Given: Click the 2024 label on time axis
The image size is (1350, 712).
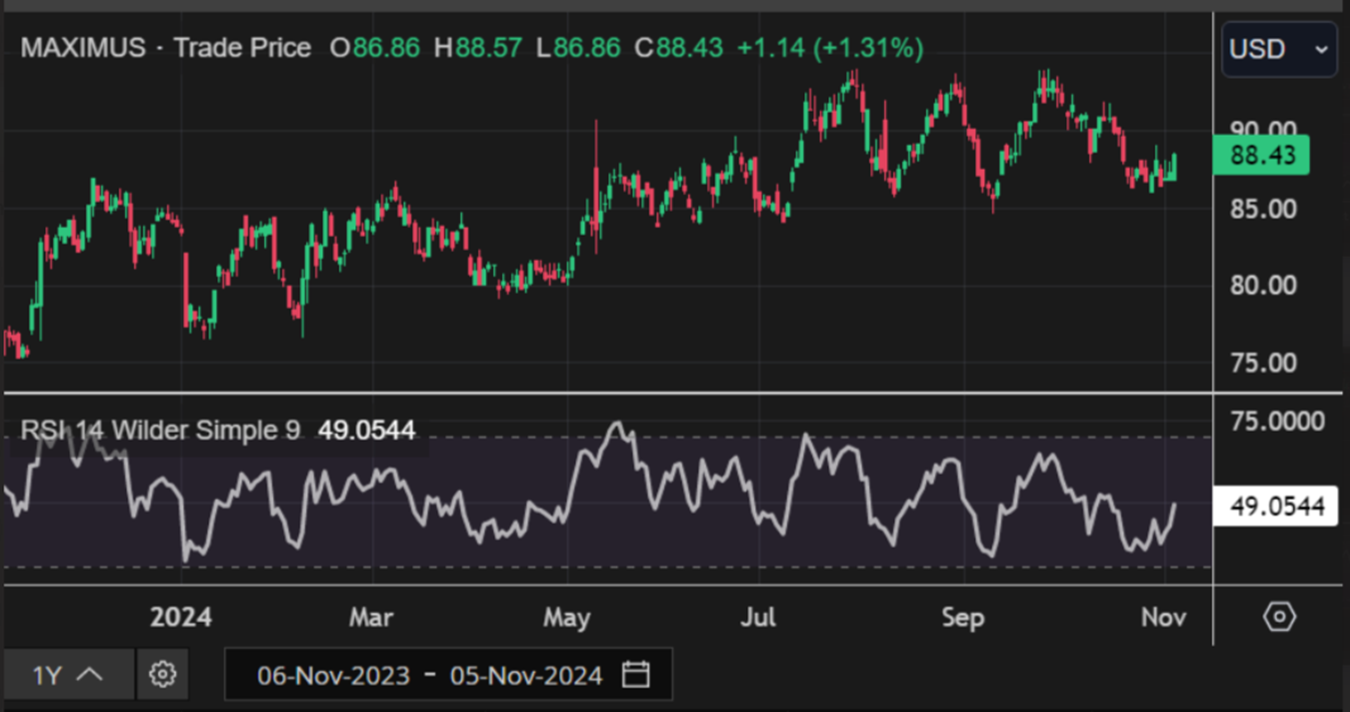Looking at the screenshot, I should 181,618.
